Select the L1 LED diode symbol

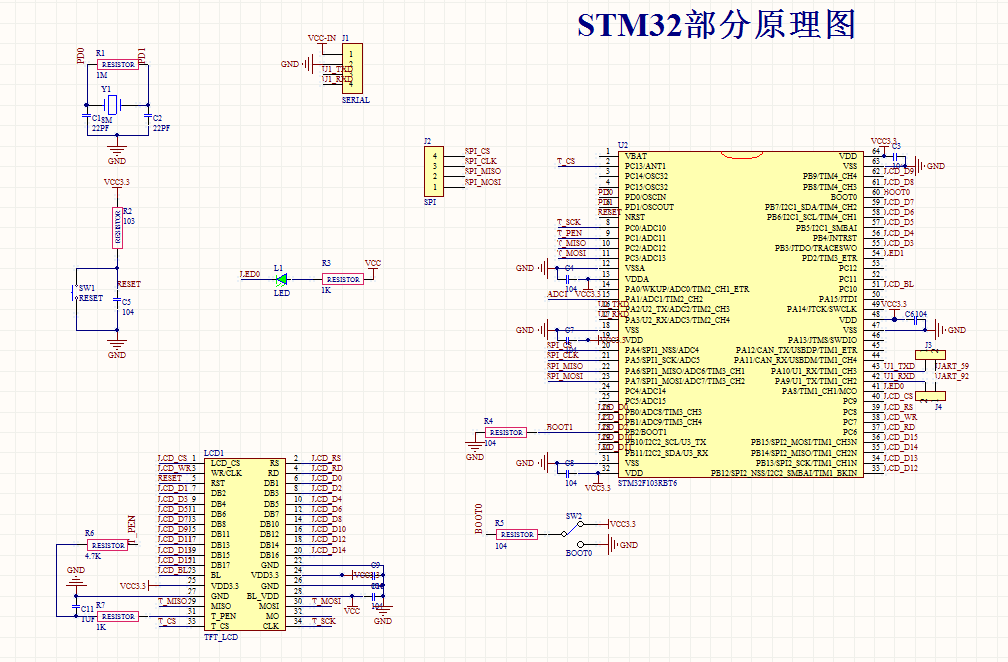tap(282, 279)
